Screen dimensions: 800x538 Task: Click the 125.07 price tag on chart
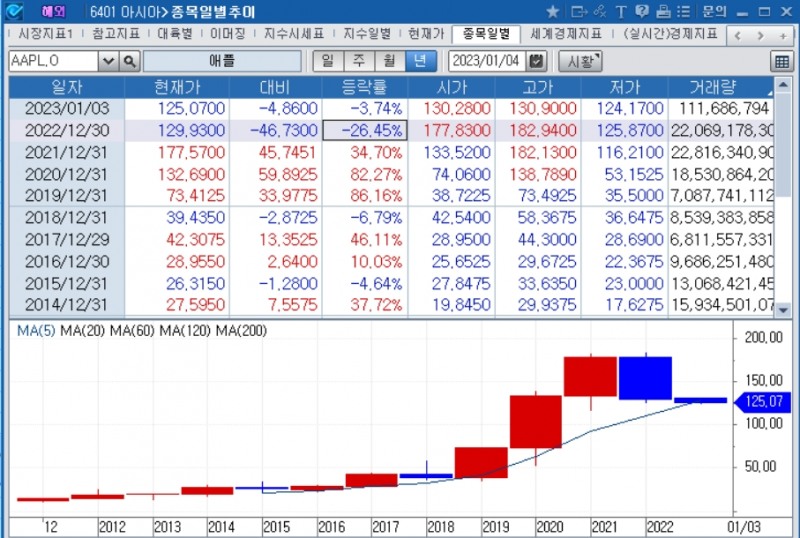[762, 402]
